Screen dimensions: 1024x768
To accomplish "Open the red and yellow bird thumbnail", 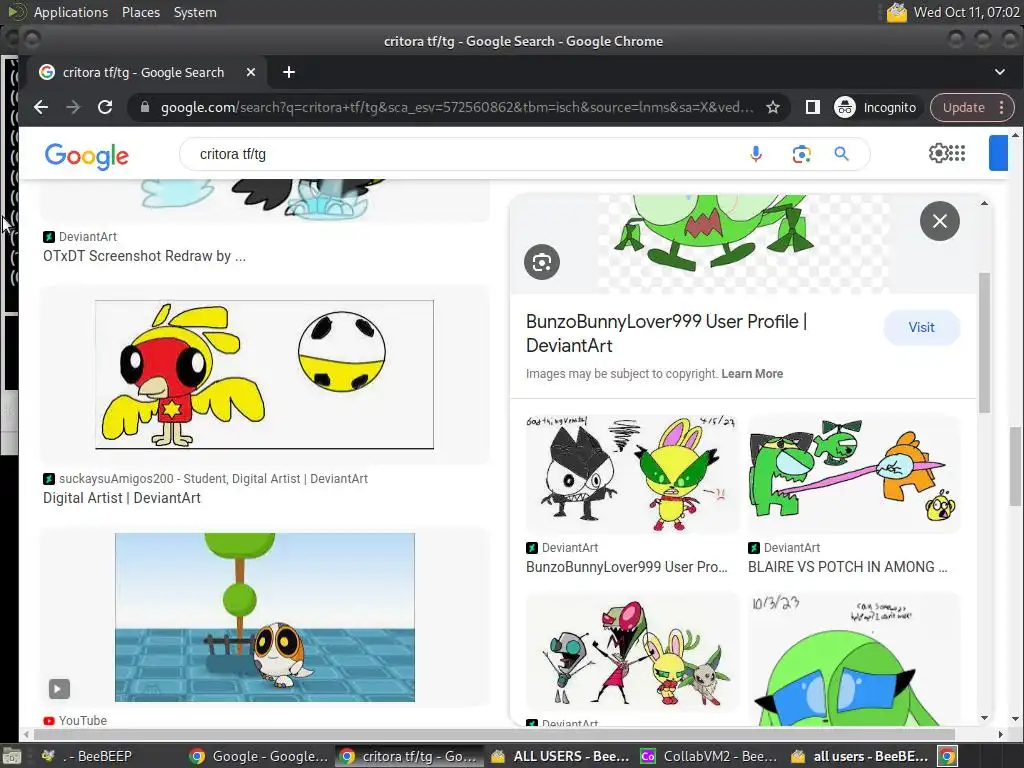I will [264, 374].
